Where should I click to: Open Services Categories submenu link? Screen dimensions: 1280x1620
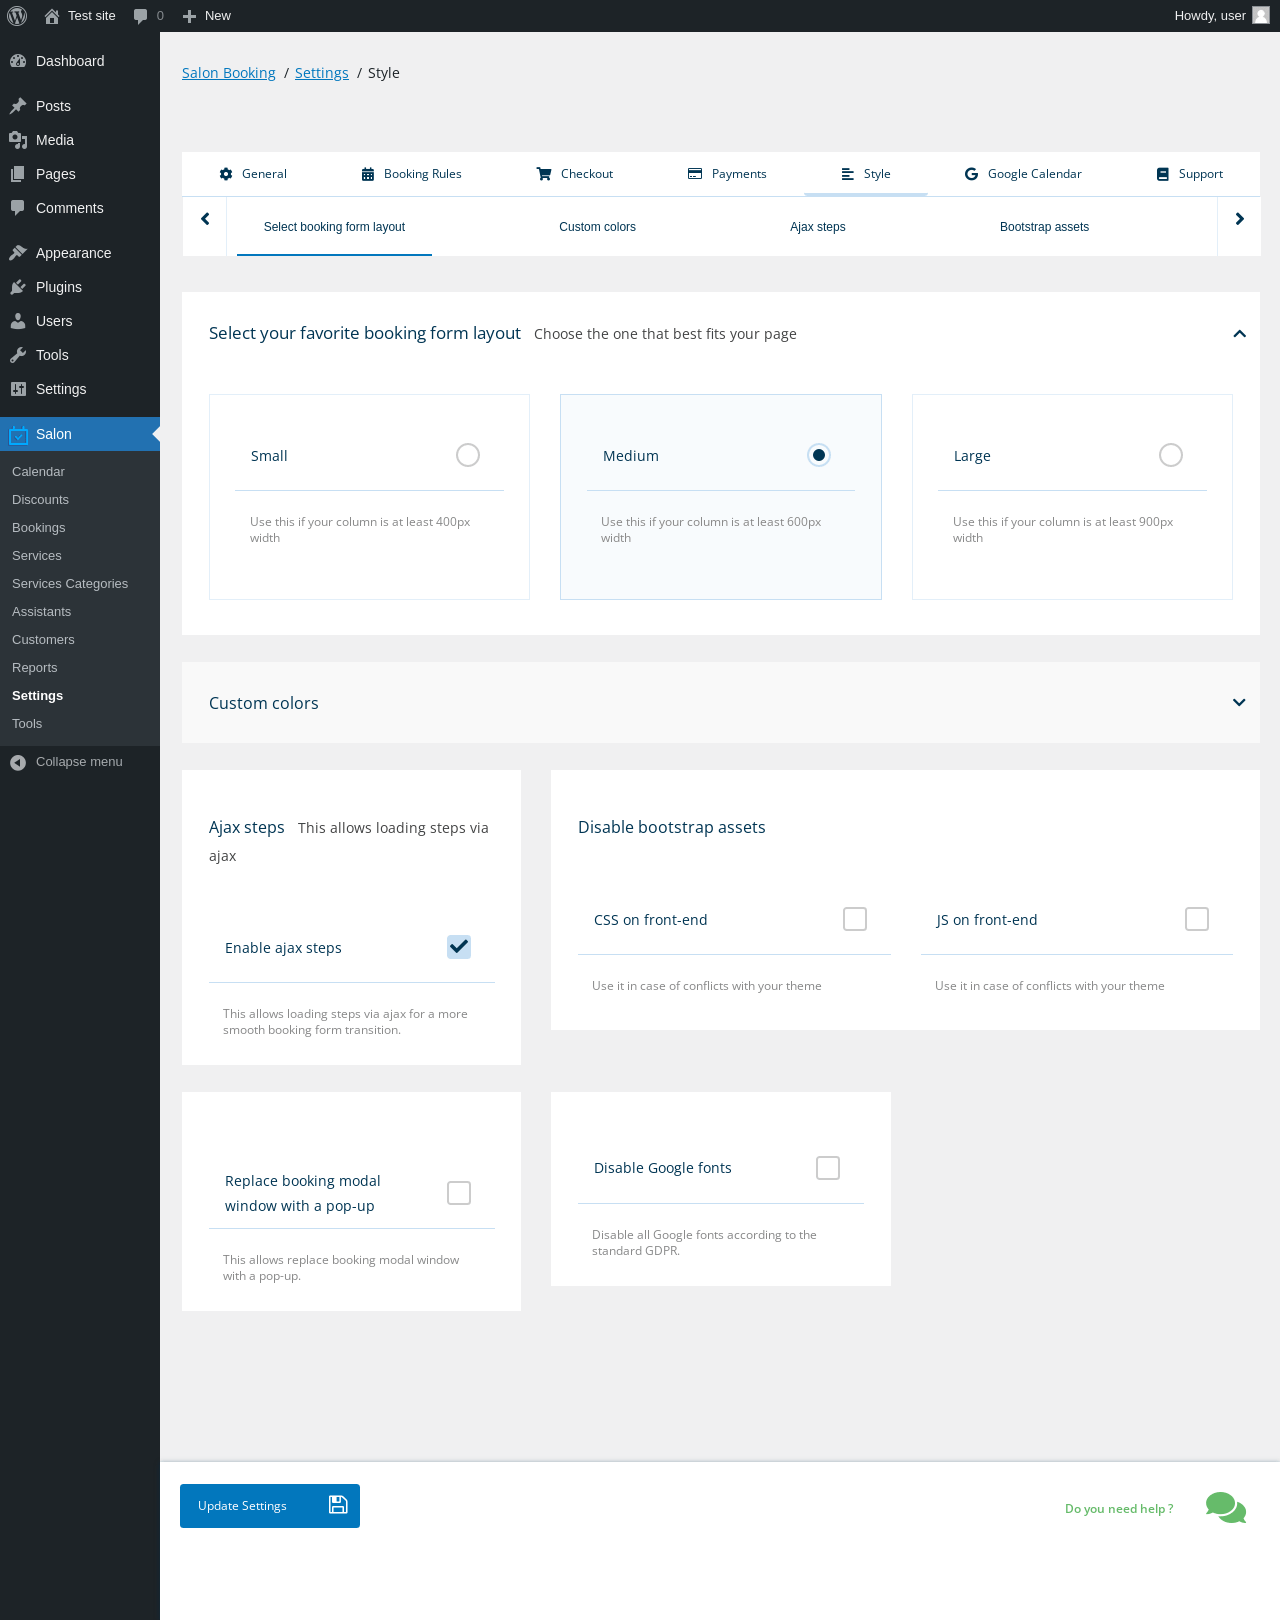(70, 584)
